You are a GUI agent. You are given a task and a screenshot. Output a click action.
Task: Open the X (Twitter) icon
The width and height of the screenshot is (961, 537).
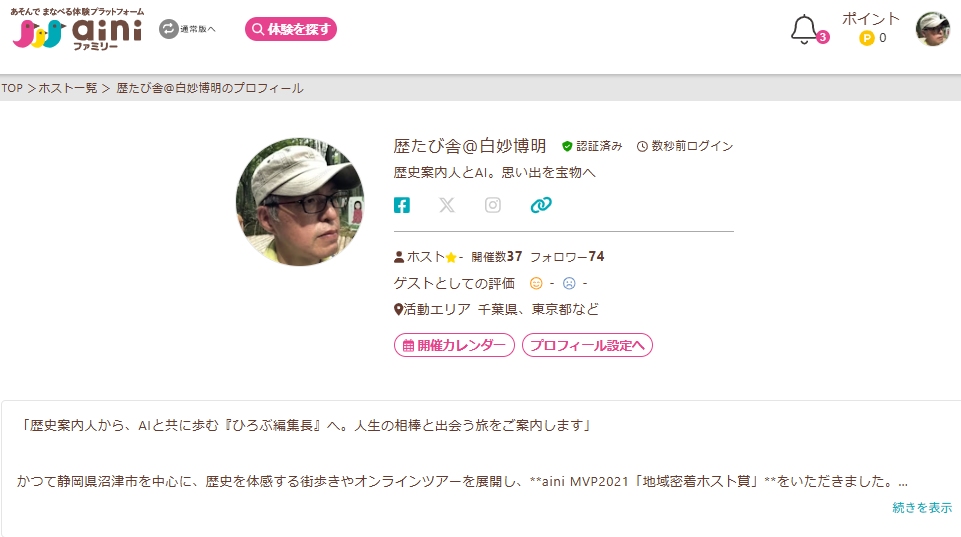coord(447,205)
